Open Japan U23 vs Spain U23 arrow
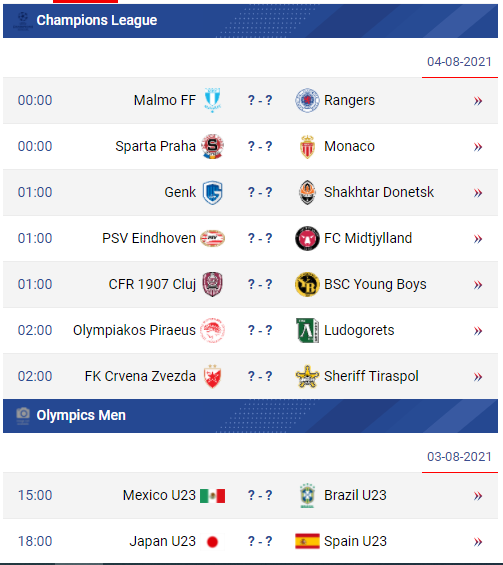The image size is (503, 565). [x=478, y=542]
